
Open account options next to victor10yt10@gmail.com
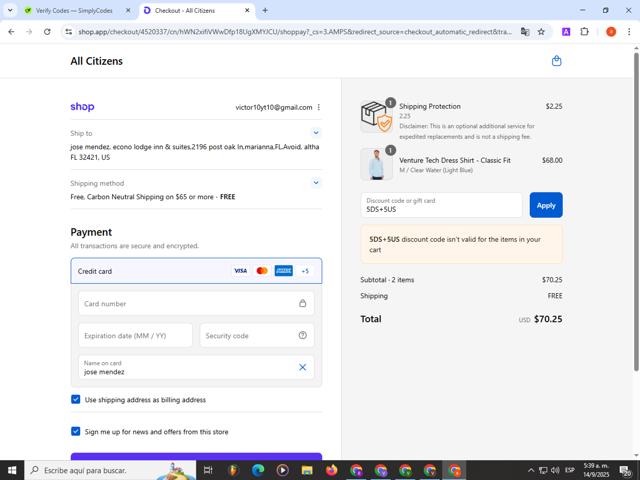[319, 107]
